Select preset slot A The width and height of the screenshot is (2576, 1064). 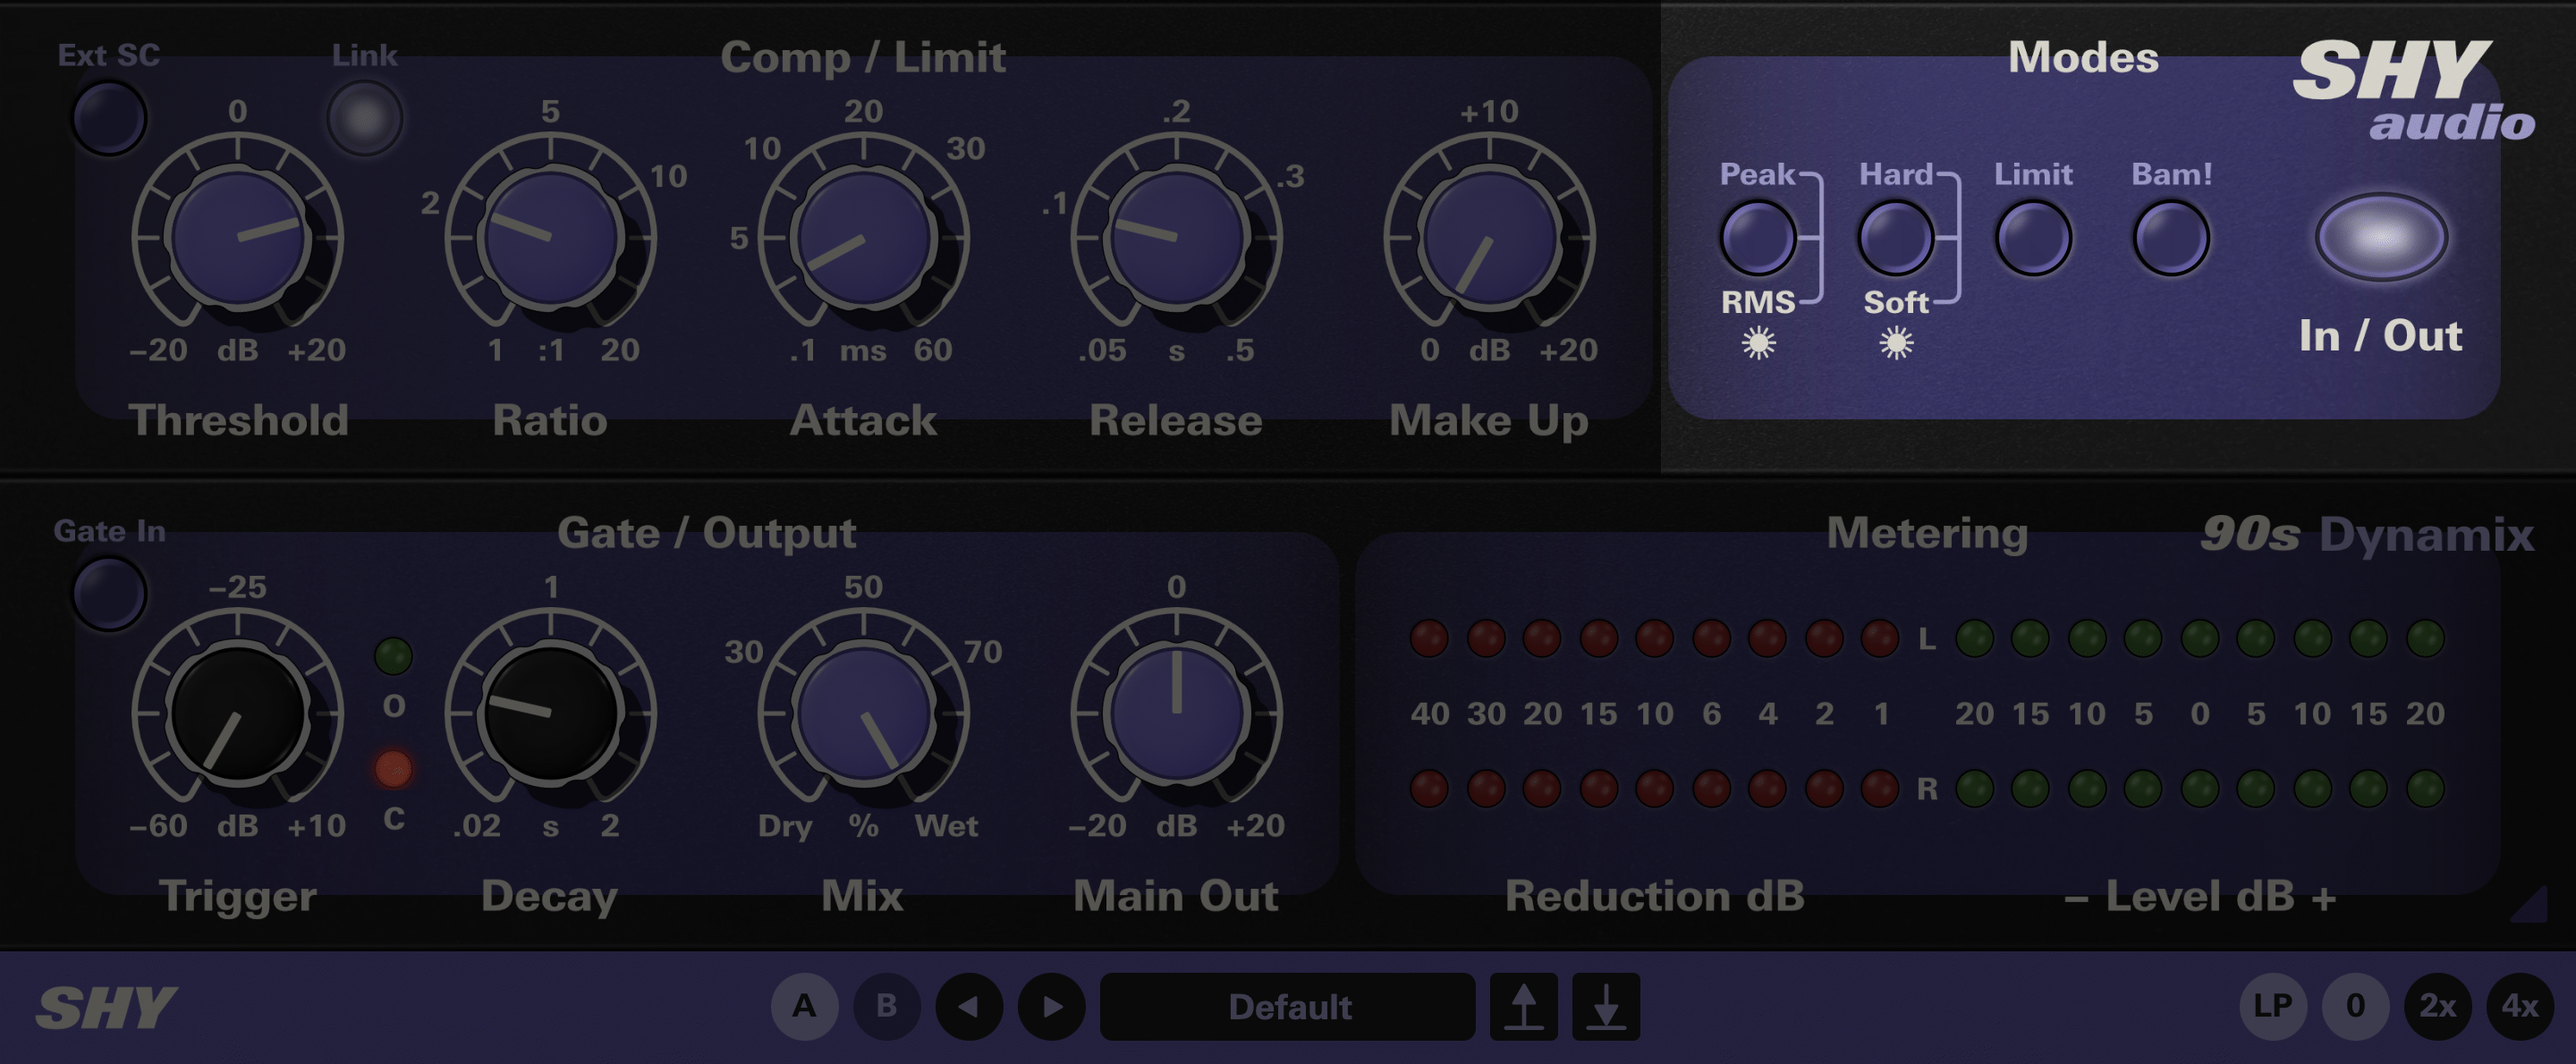tap(805, 1008)
